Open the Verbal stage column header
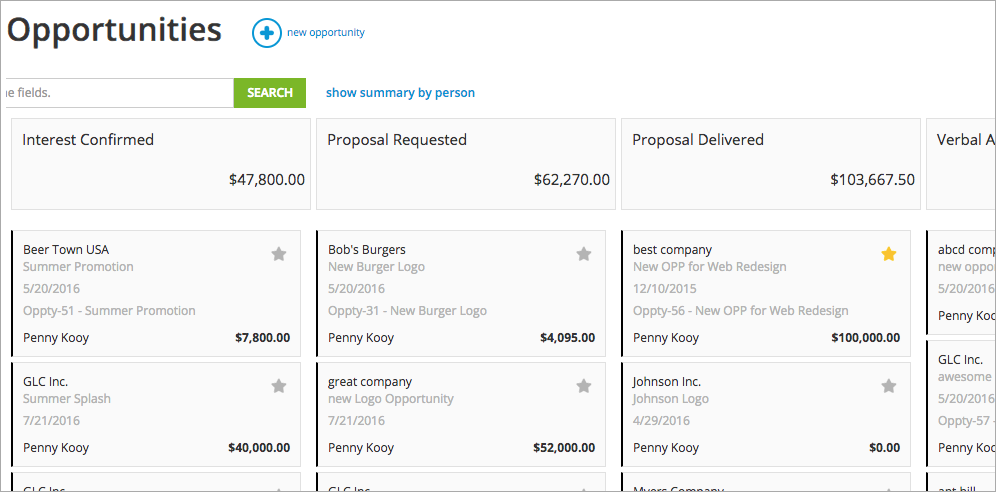This screenshot has height=492, width=996. pyautogui.click(x=963, y=164)
